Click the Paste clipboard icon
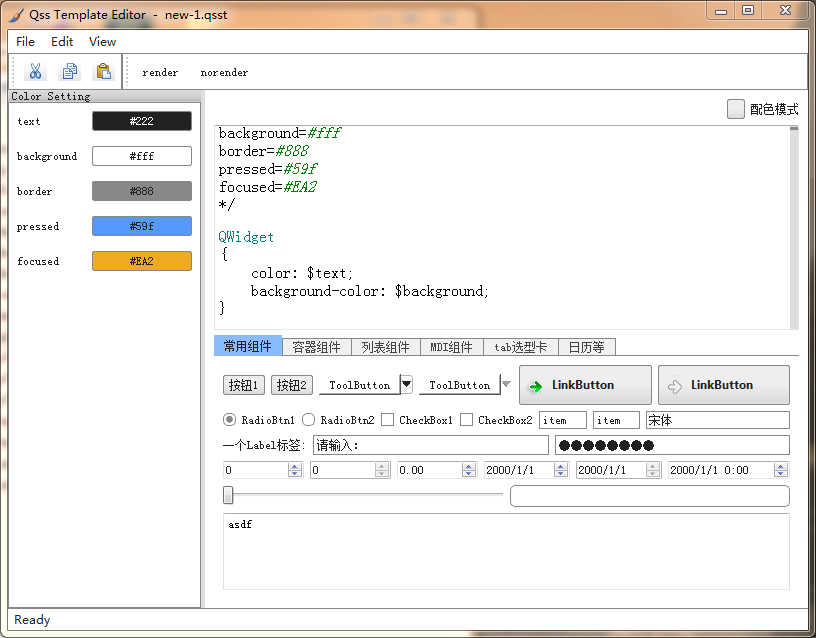The width and height of the screenshot is (816, 638). tap(103, 71)
